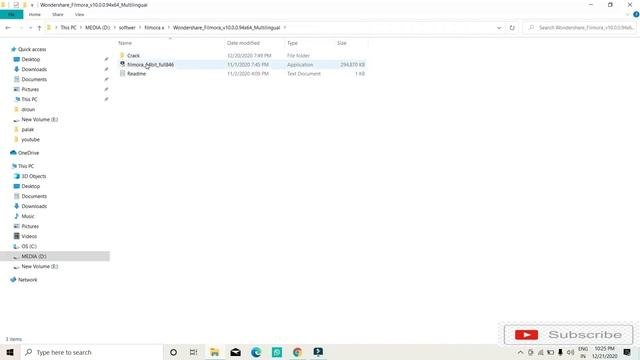Open Task View on the taskbar

point(193,352)
